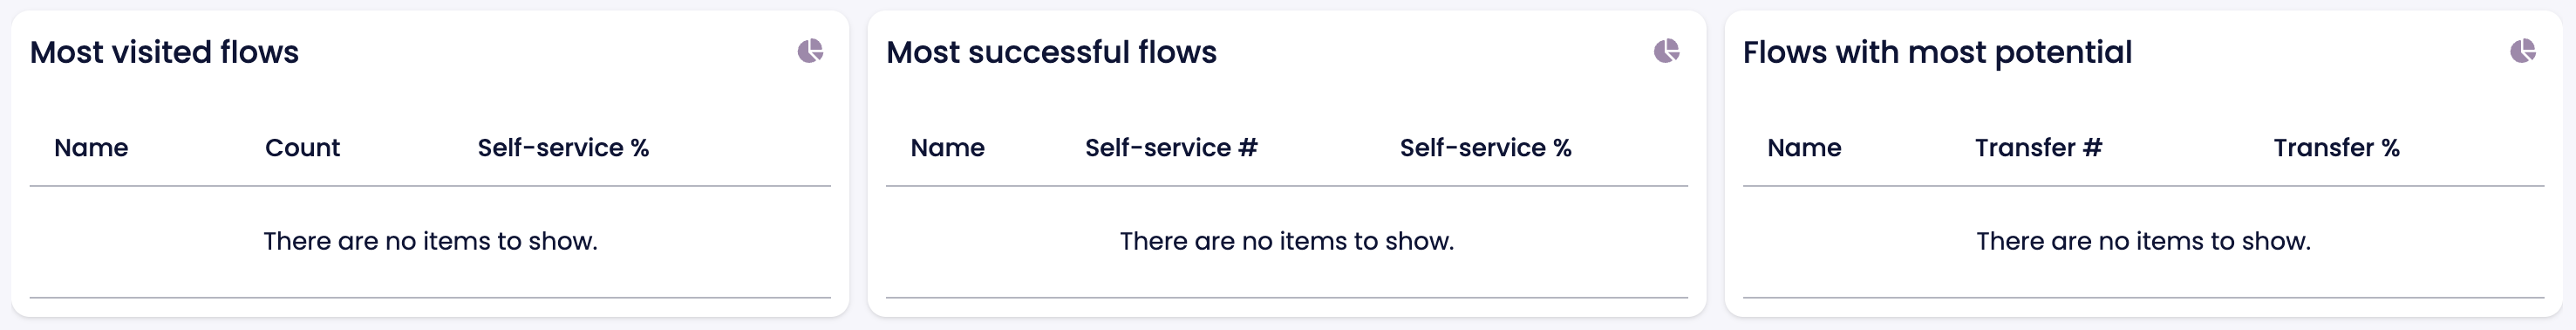The width and height of the screenshot is (2576, 330).
Task: Select the Most successful flows heading
Action: 1051,52
